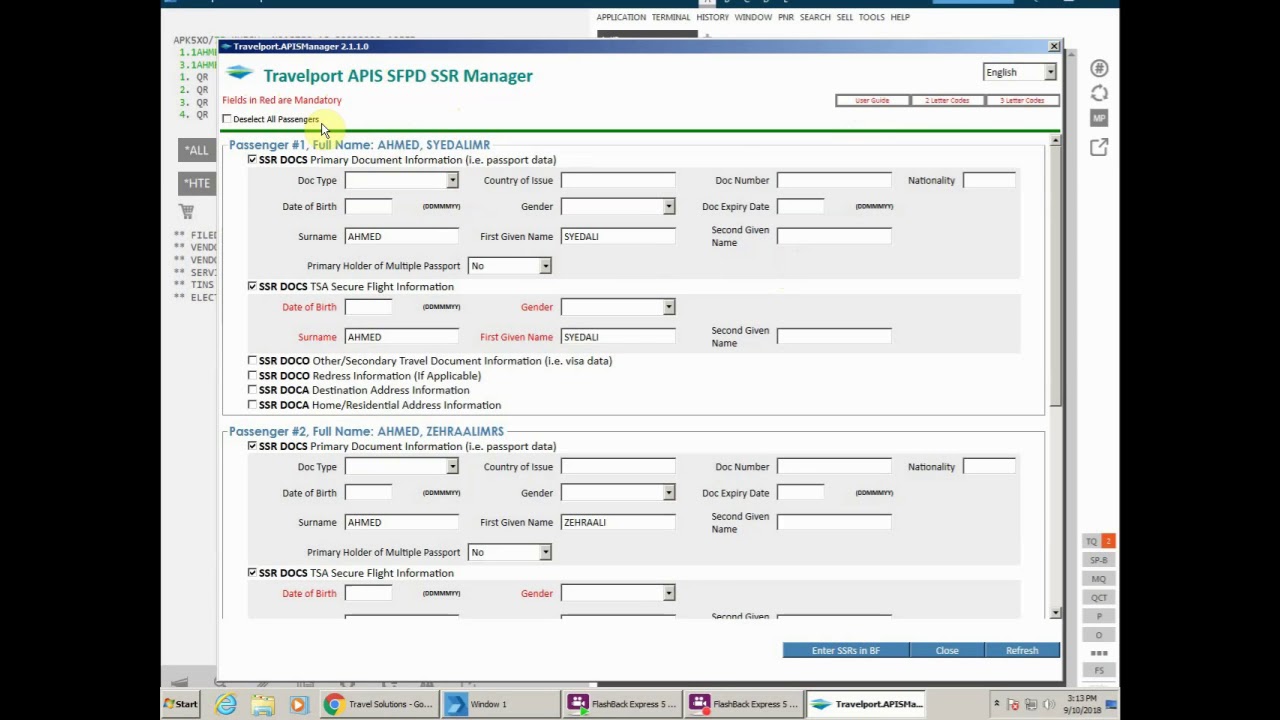Open the media player icon in taskbar
Screen dimensions: 1280x720
[297, 704]
